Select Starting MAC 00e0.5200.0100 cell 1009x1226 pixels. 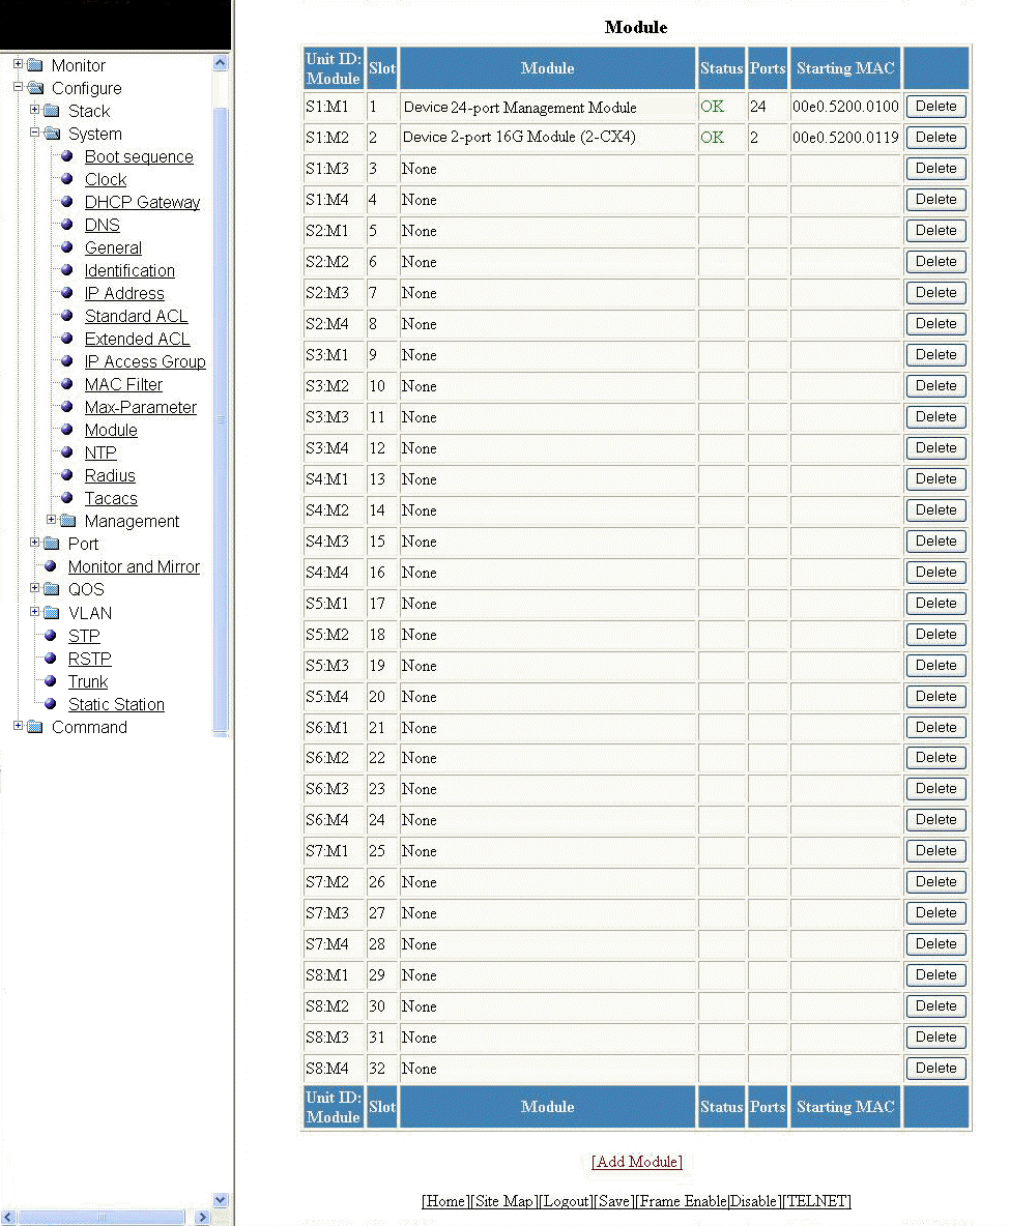pyautogui.click(x=846, y=106)
